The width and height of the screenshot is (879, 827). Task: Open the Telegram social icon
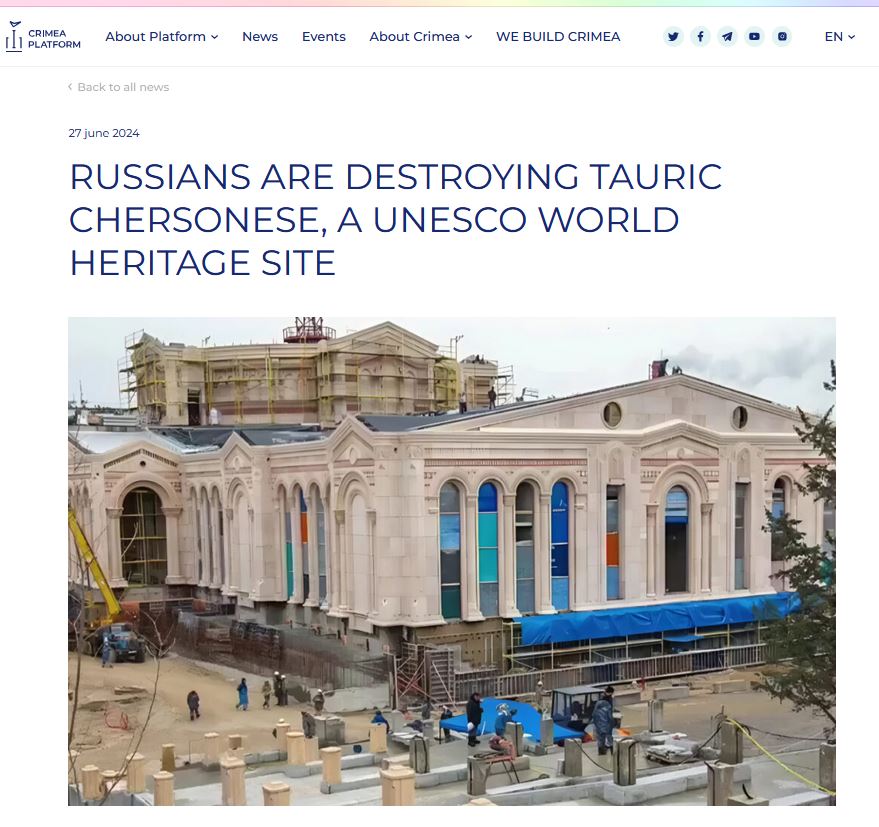point(727,37)
